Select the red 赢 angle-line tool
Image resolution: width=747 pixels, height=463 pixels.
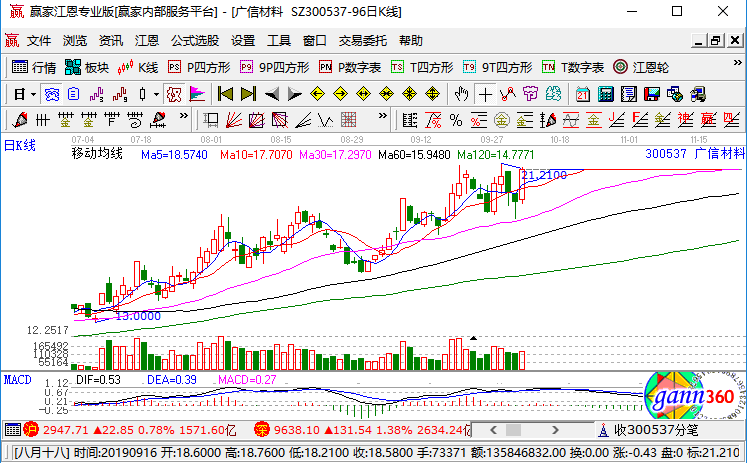708,120
